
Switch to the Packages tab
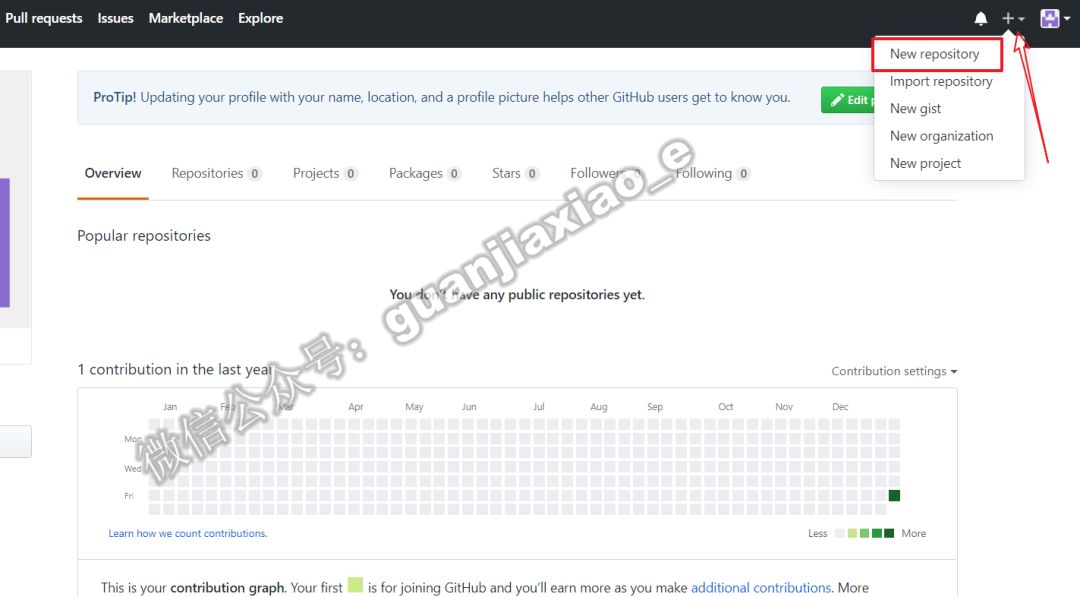(424, 174)
